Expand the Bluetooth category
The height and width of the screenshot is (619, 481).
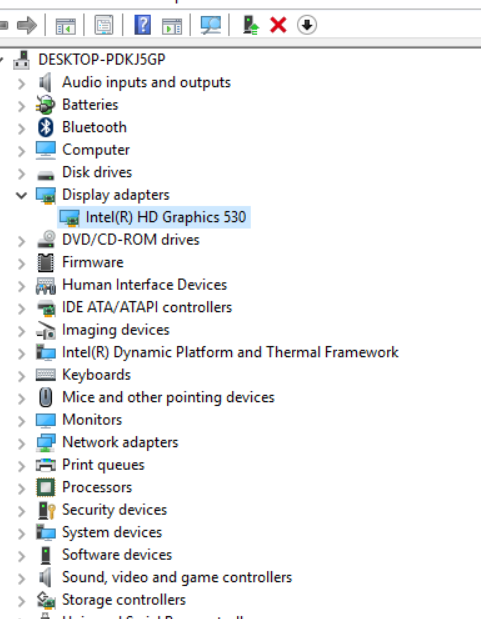tap(22, 128)
